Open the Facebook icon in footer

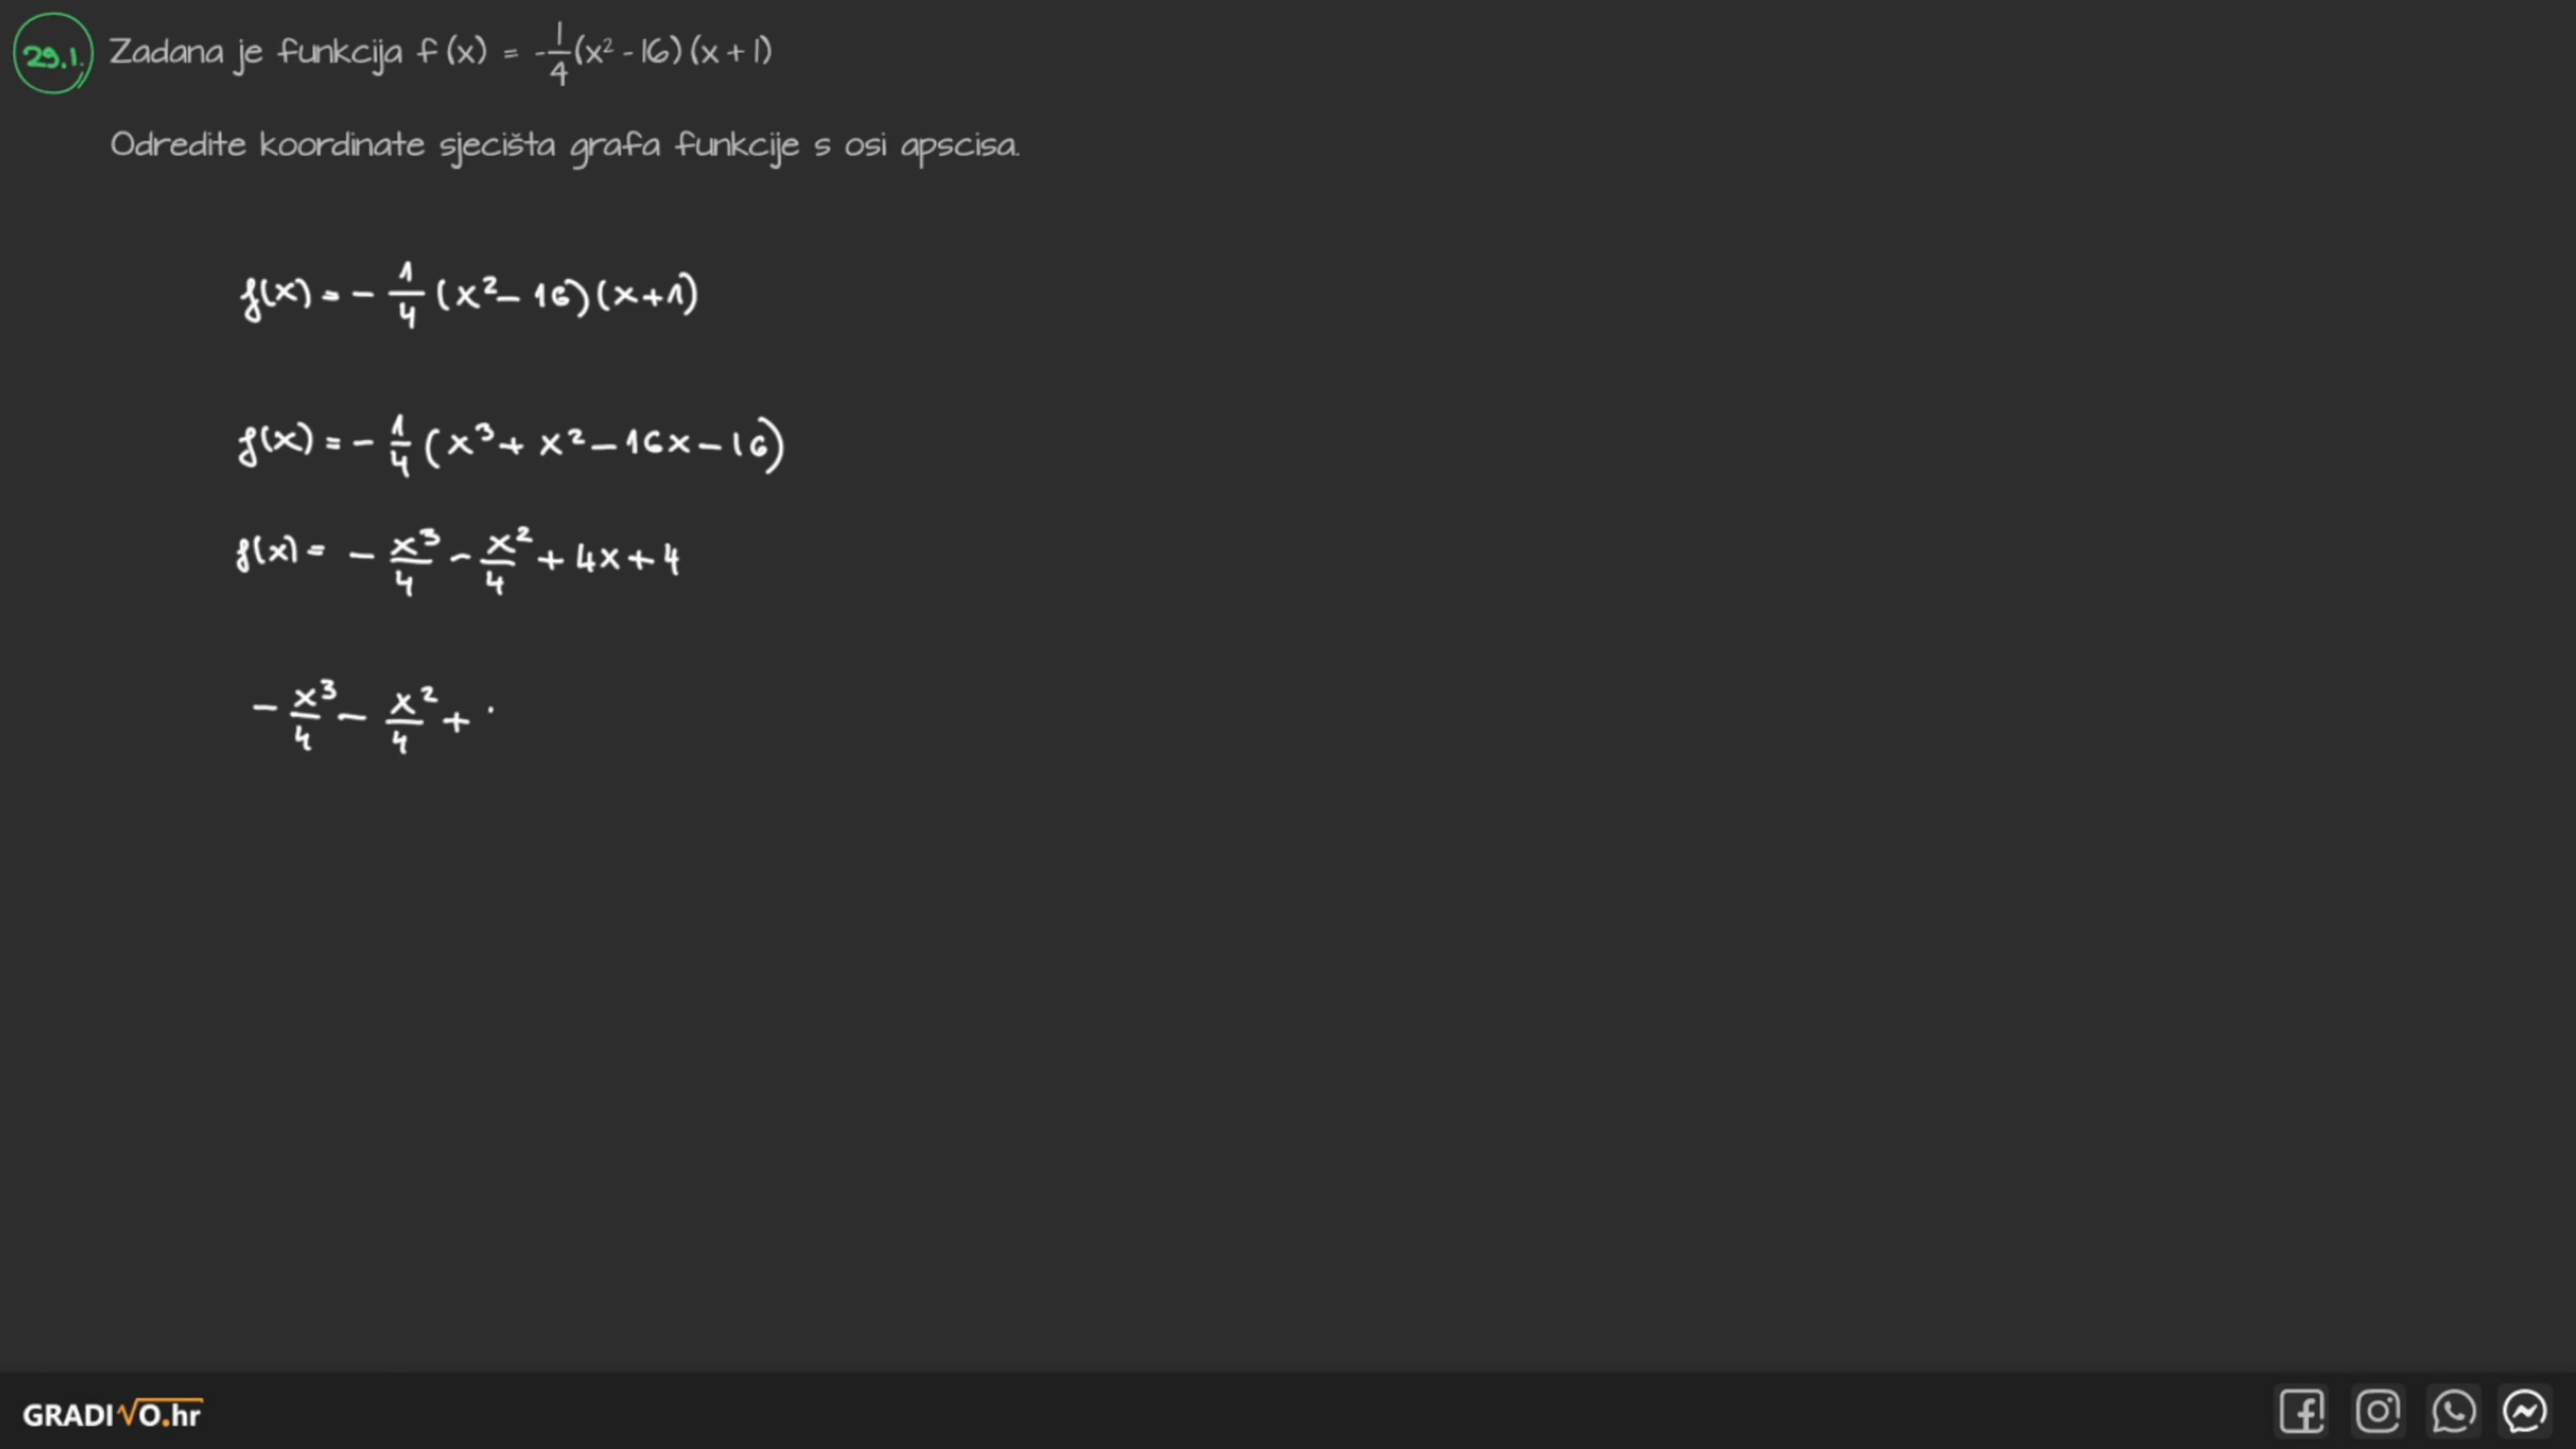[2301, 1412]
